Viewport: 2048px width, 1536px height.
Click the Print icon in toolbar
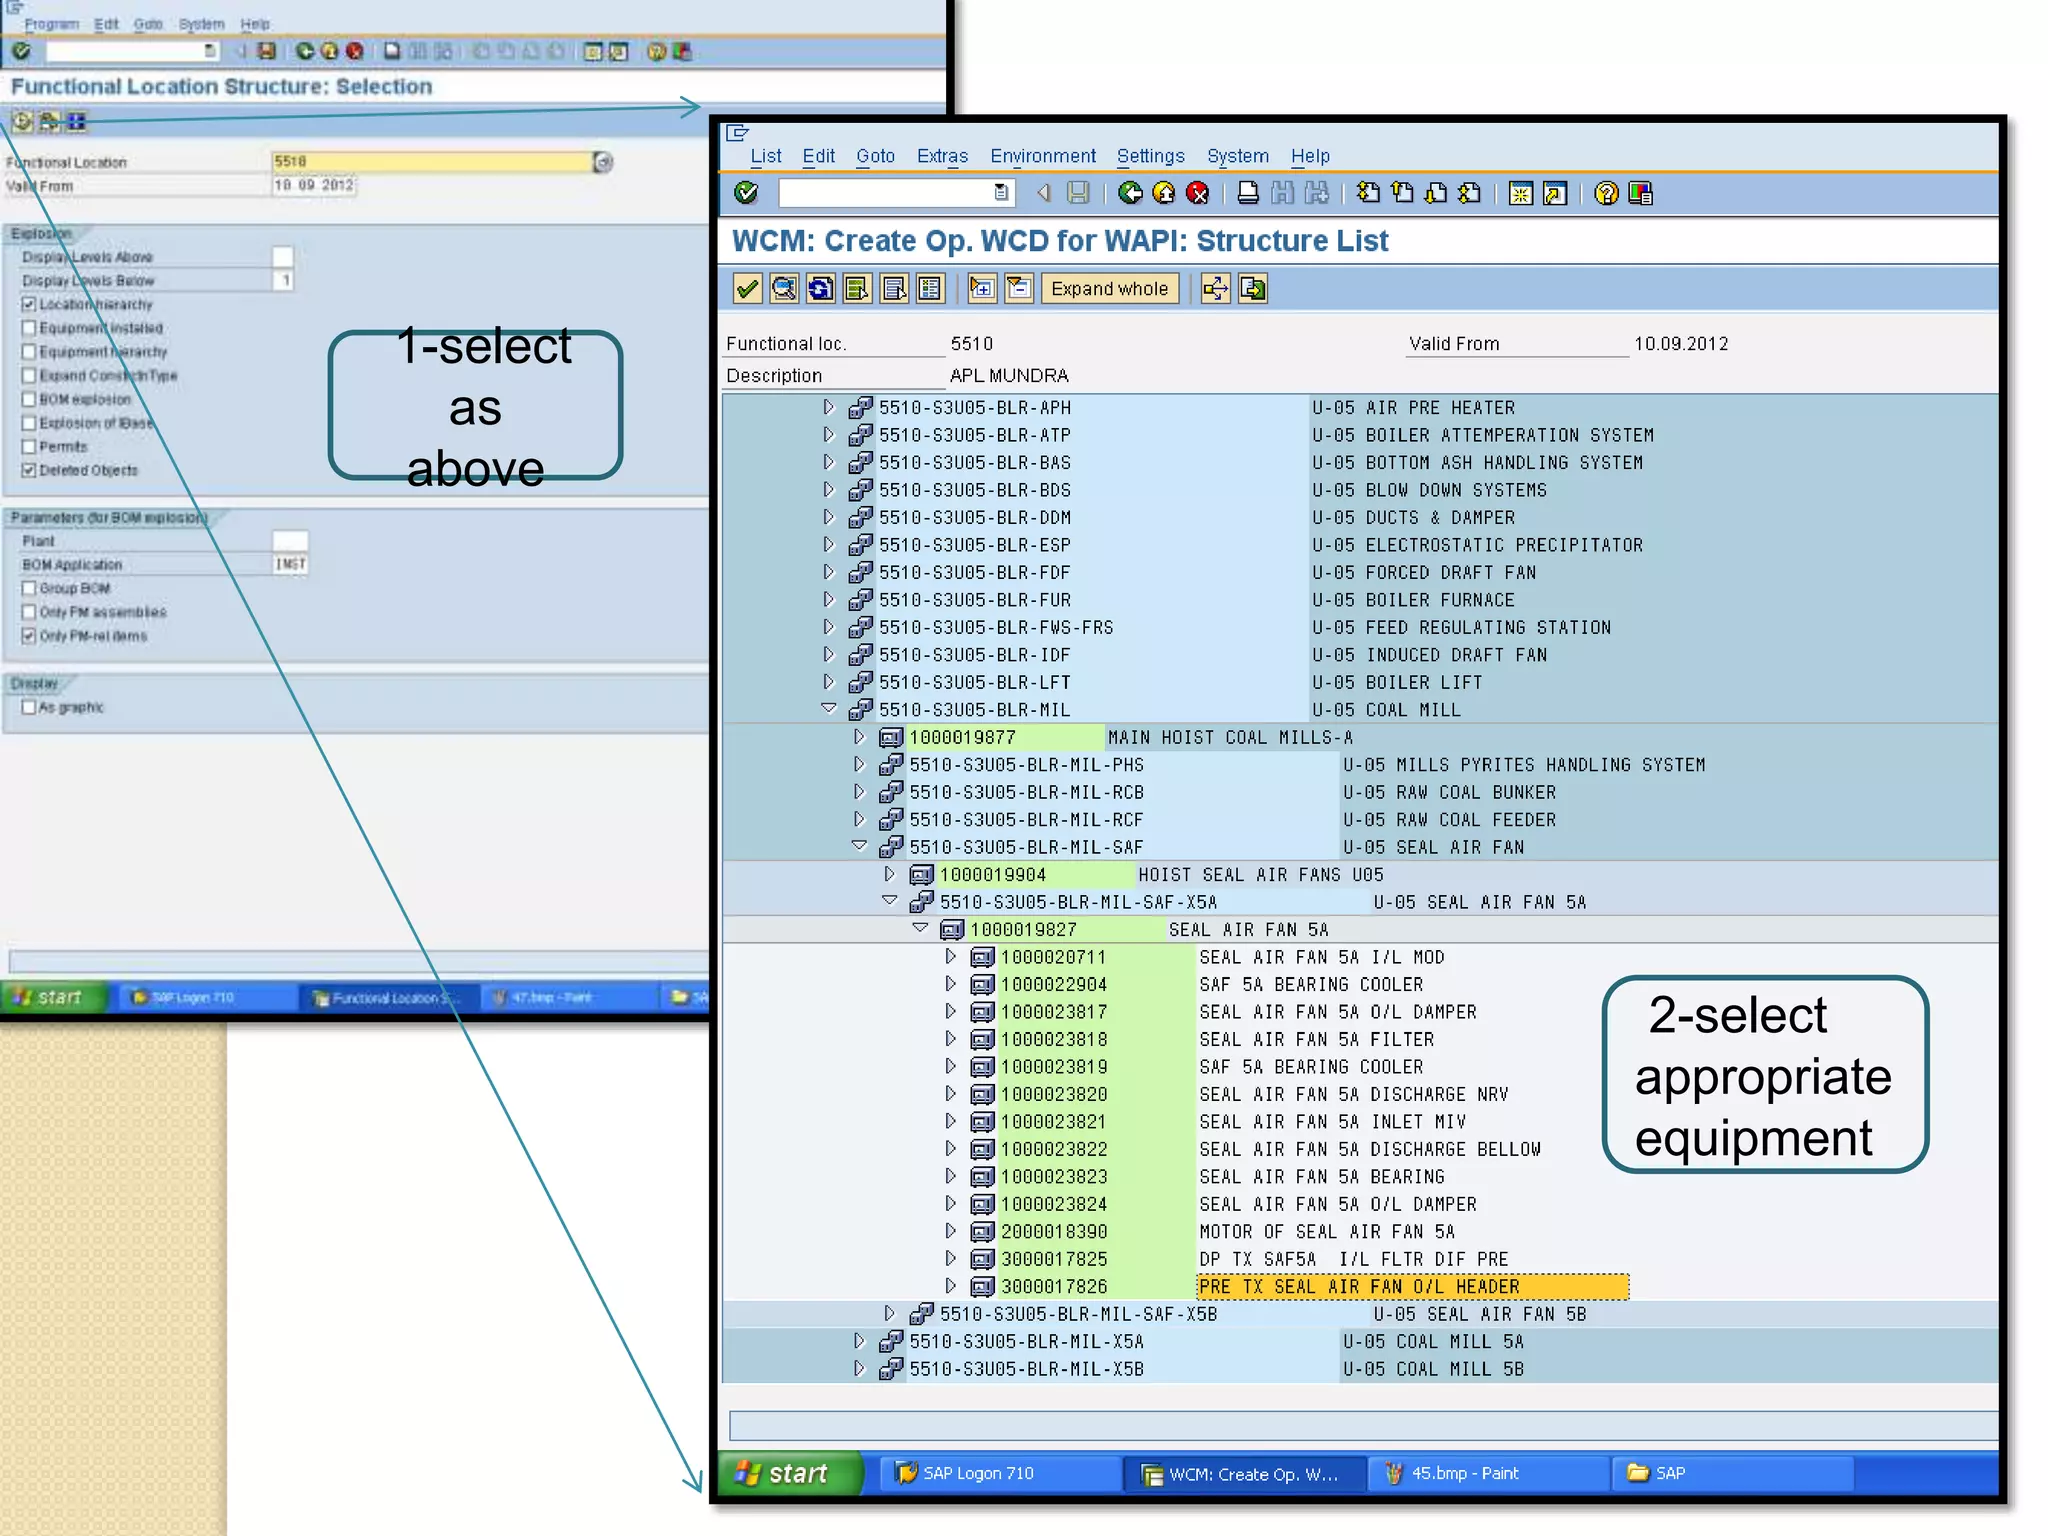(1247, 193)
